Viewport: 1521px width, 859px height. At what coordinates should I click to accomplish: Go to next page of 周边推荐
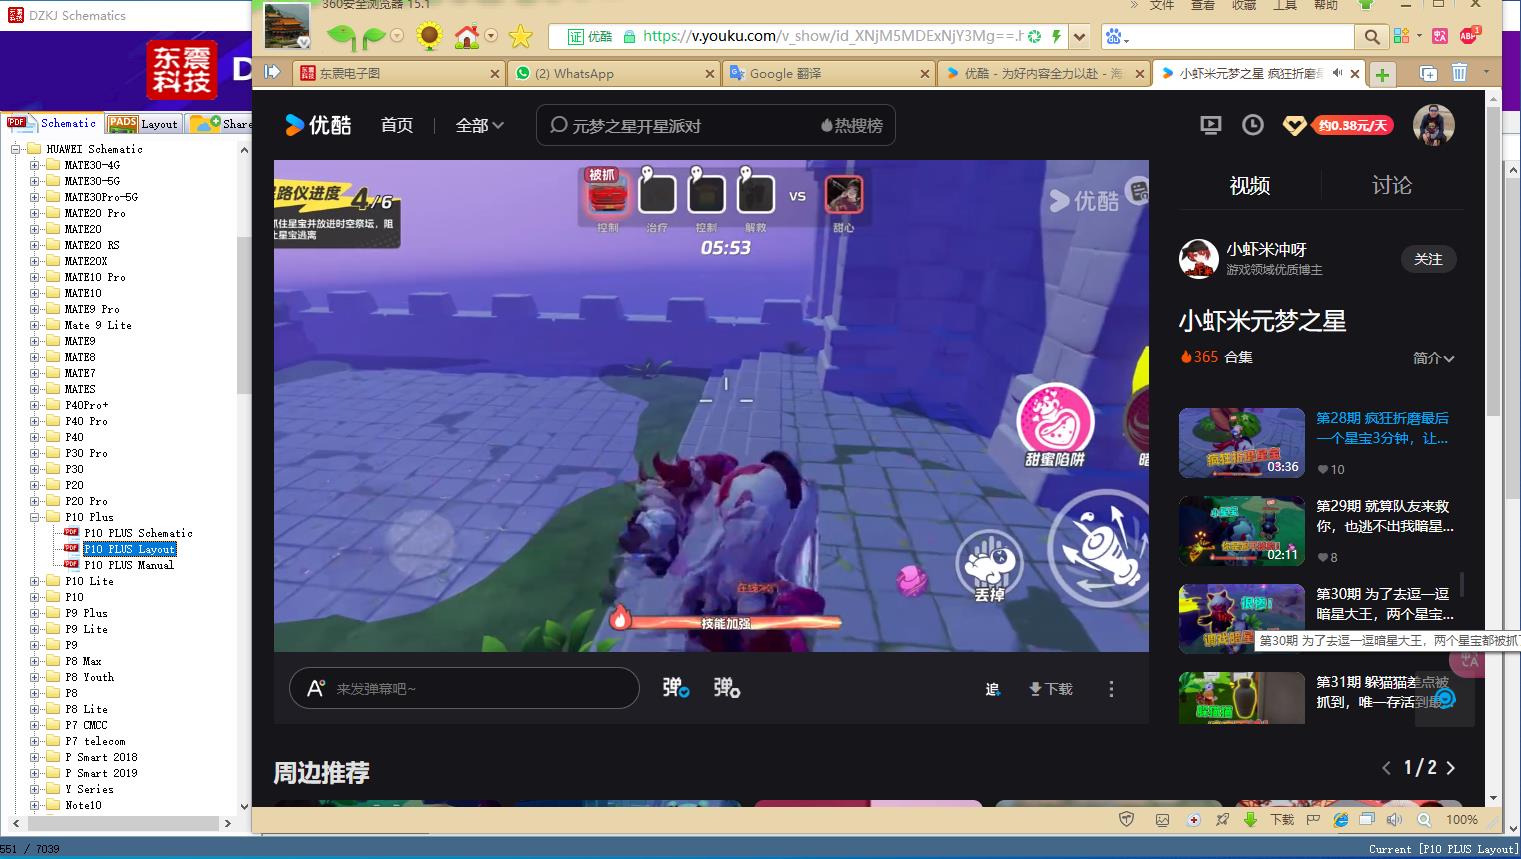[1451, 768]
